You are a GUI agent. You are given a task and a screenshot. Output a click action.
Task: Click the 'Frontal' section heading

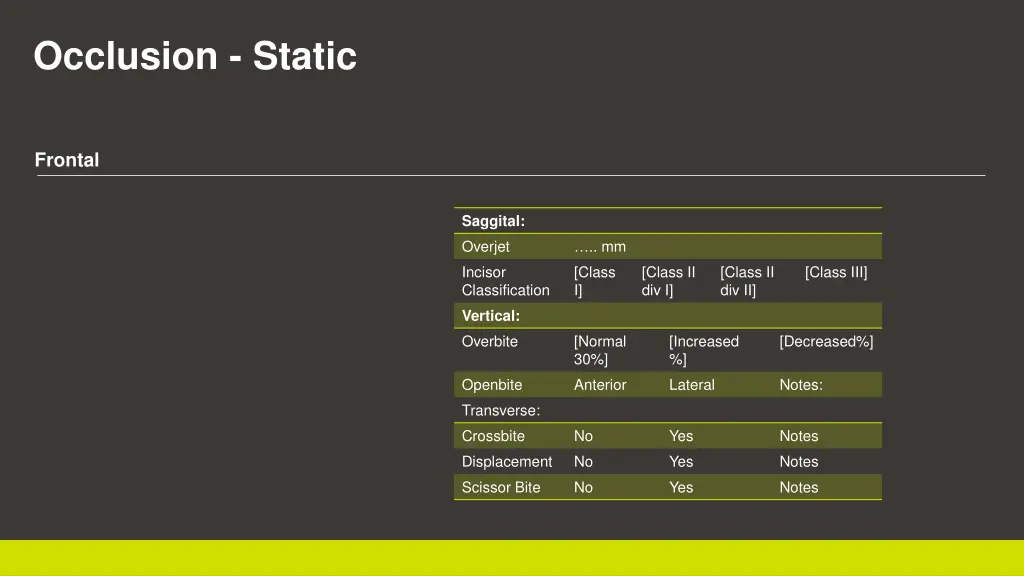(x=67, y=160)
